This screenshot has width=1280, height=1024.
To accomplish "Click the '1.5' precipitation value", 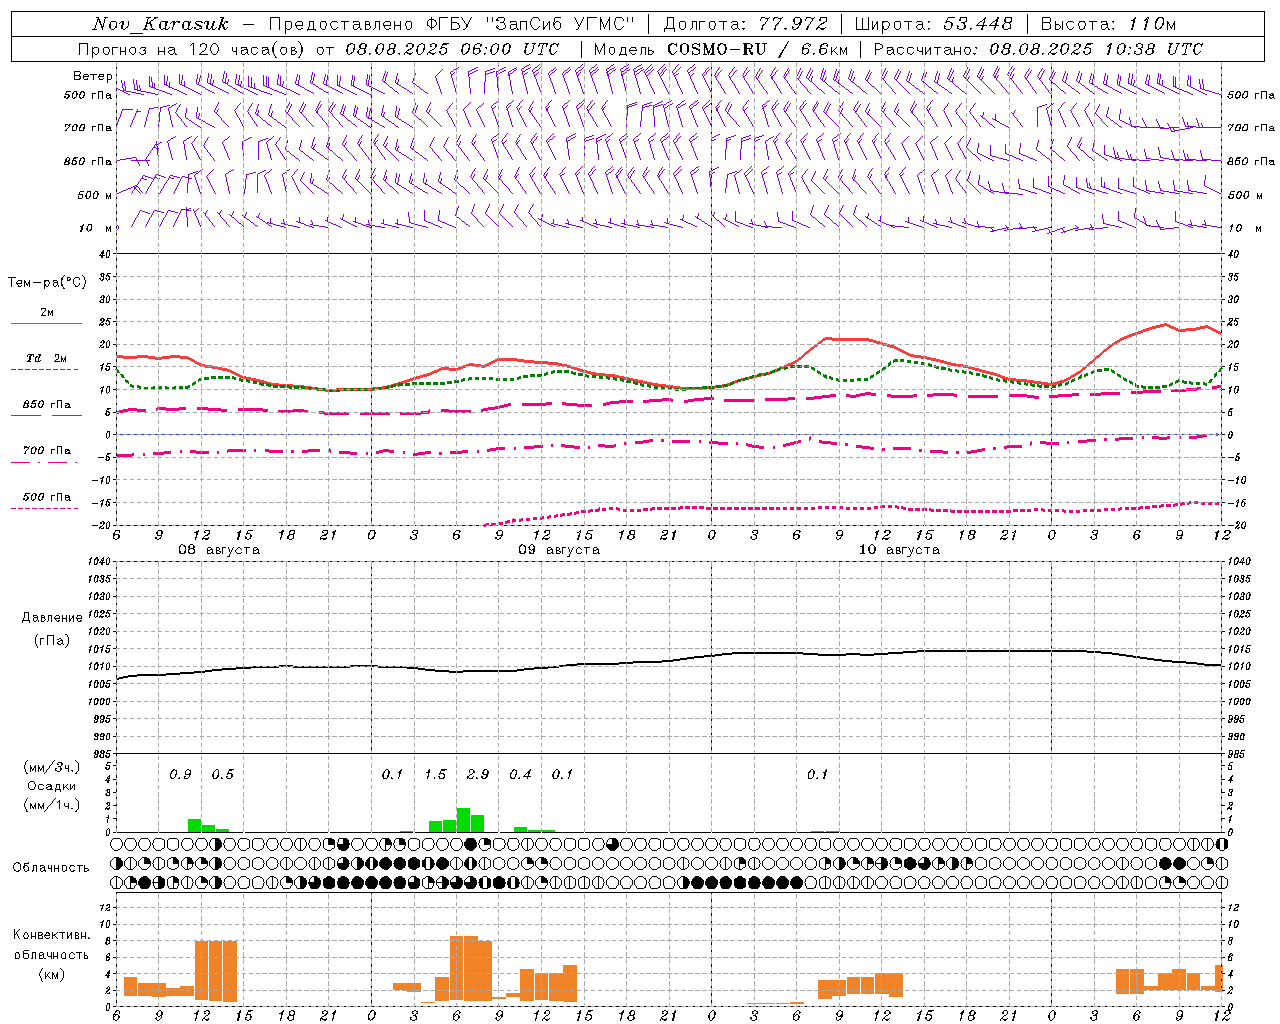I will click(435, 774).
